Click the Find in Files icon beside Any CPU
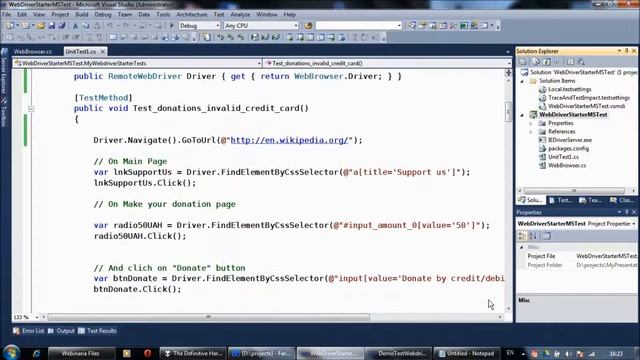 (309, 26)
